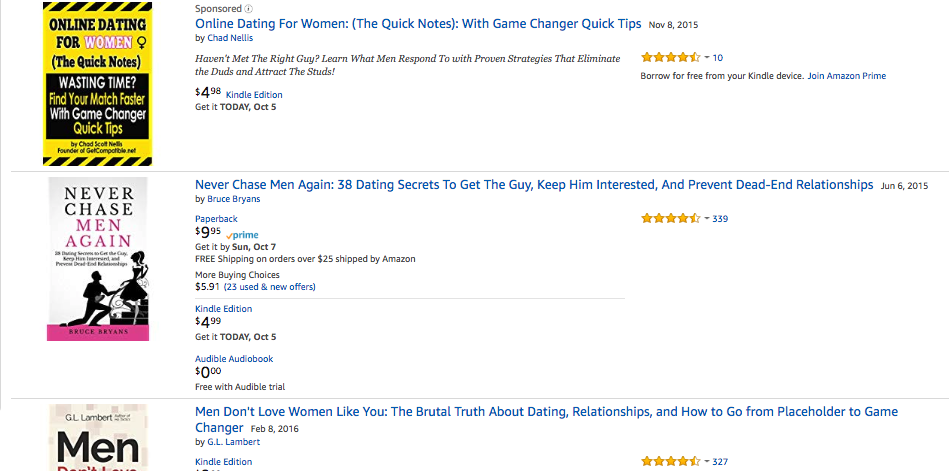Open Never Chase Men Again title link
This screenshot has width=950, height=471.
534,185
